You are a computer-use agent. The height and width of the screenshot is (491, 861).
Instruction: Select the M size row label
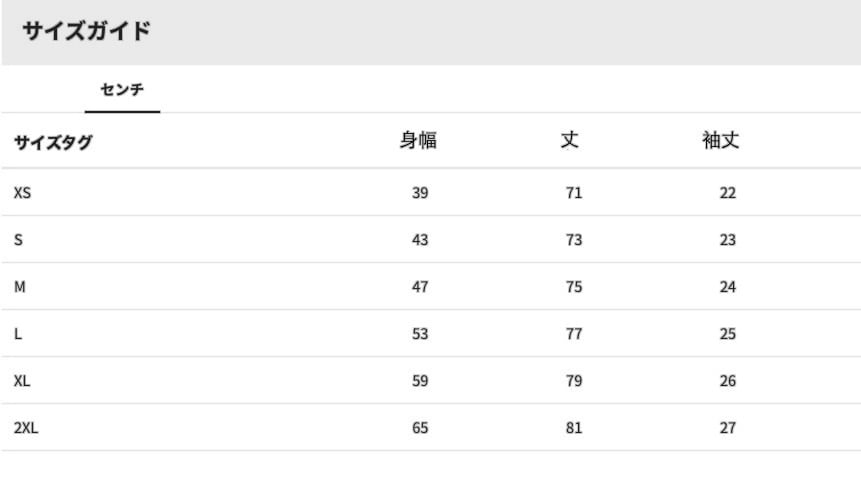[20, 287]
